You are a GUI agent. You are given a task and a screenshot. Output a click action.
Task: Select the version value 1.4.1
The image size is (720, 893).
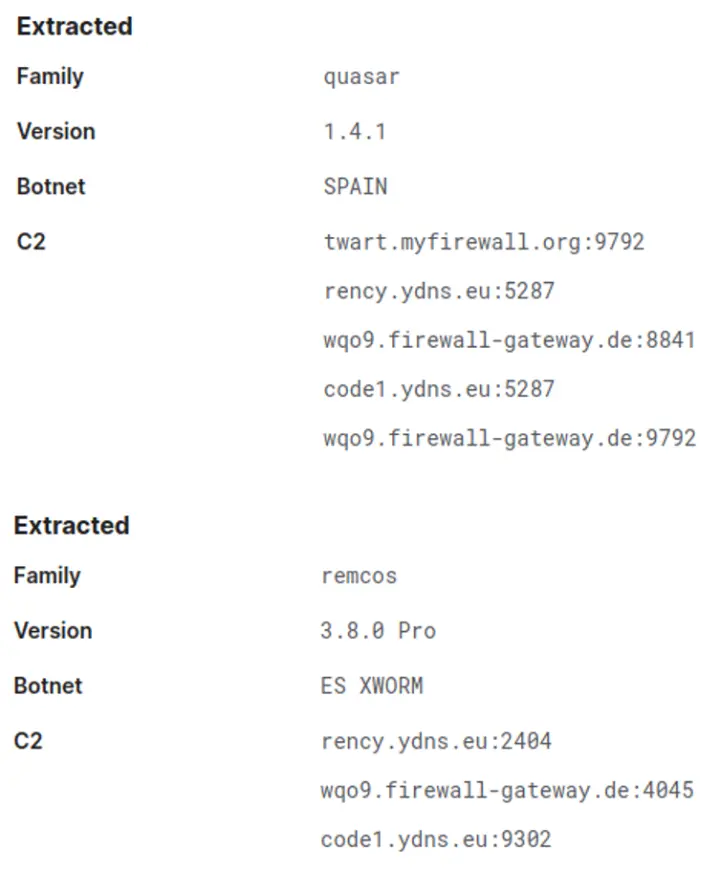354,132
